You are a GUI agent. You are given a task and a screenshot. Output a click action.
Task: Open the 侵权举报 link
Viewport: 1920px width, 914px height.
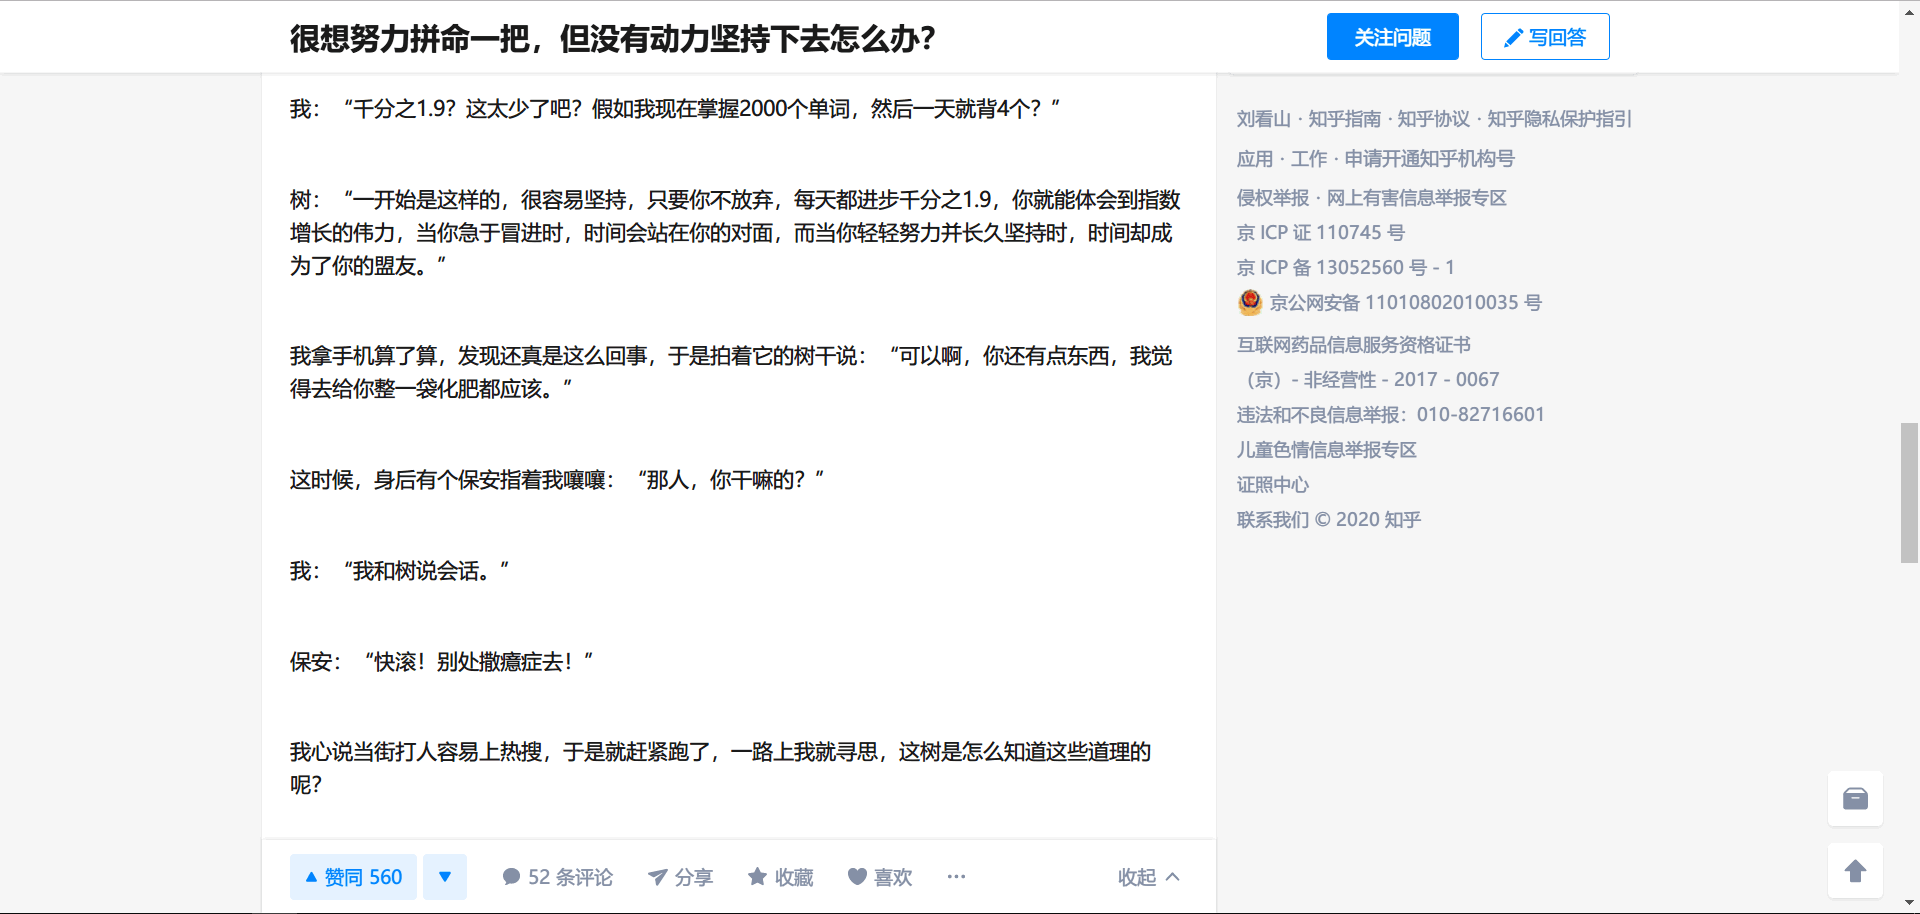[x=1272, y=198]
